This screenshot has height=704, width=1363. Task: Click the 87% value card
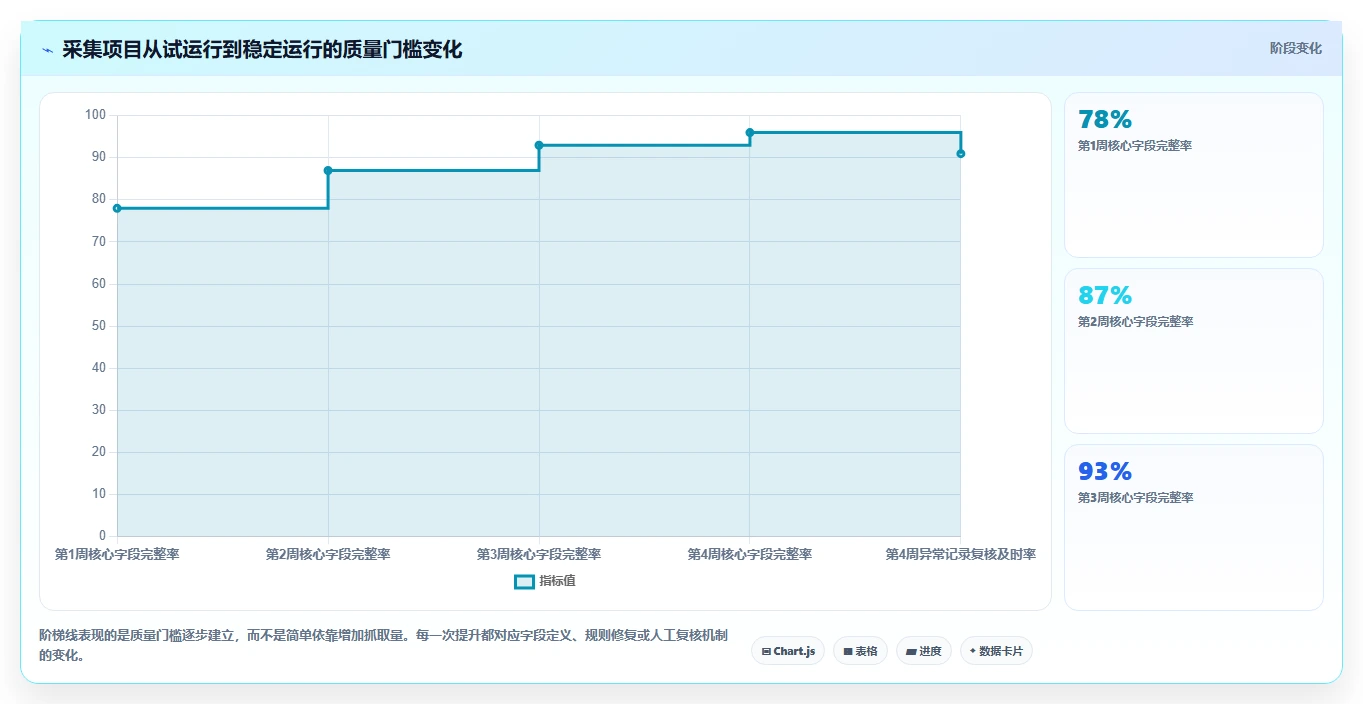click(x=1194, y=351)
